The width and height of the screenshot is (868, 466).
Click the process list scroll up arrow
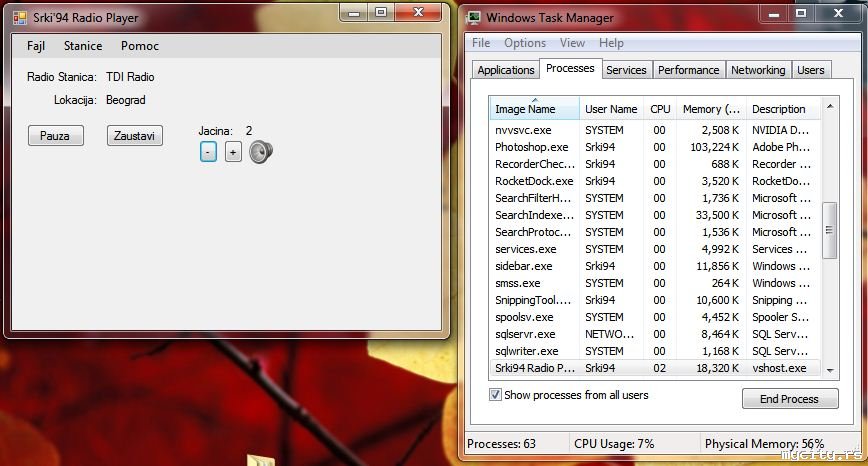coord(830,106)
